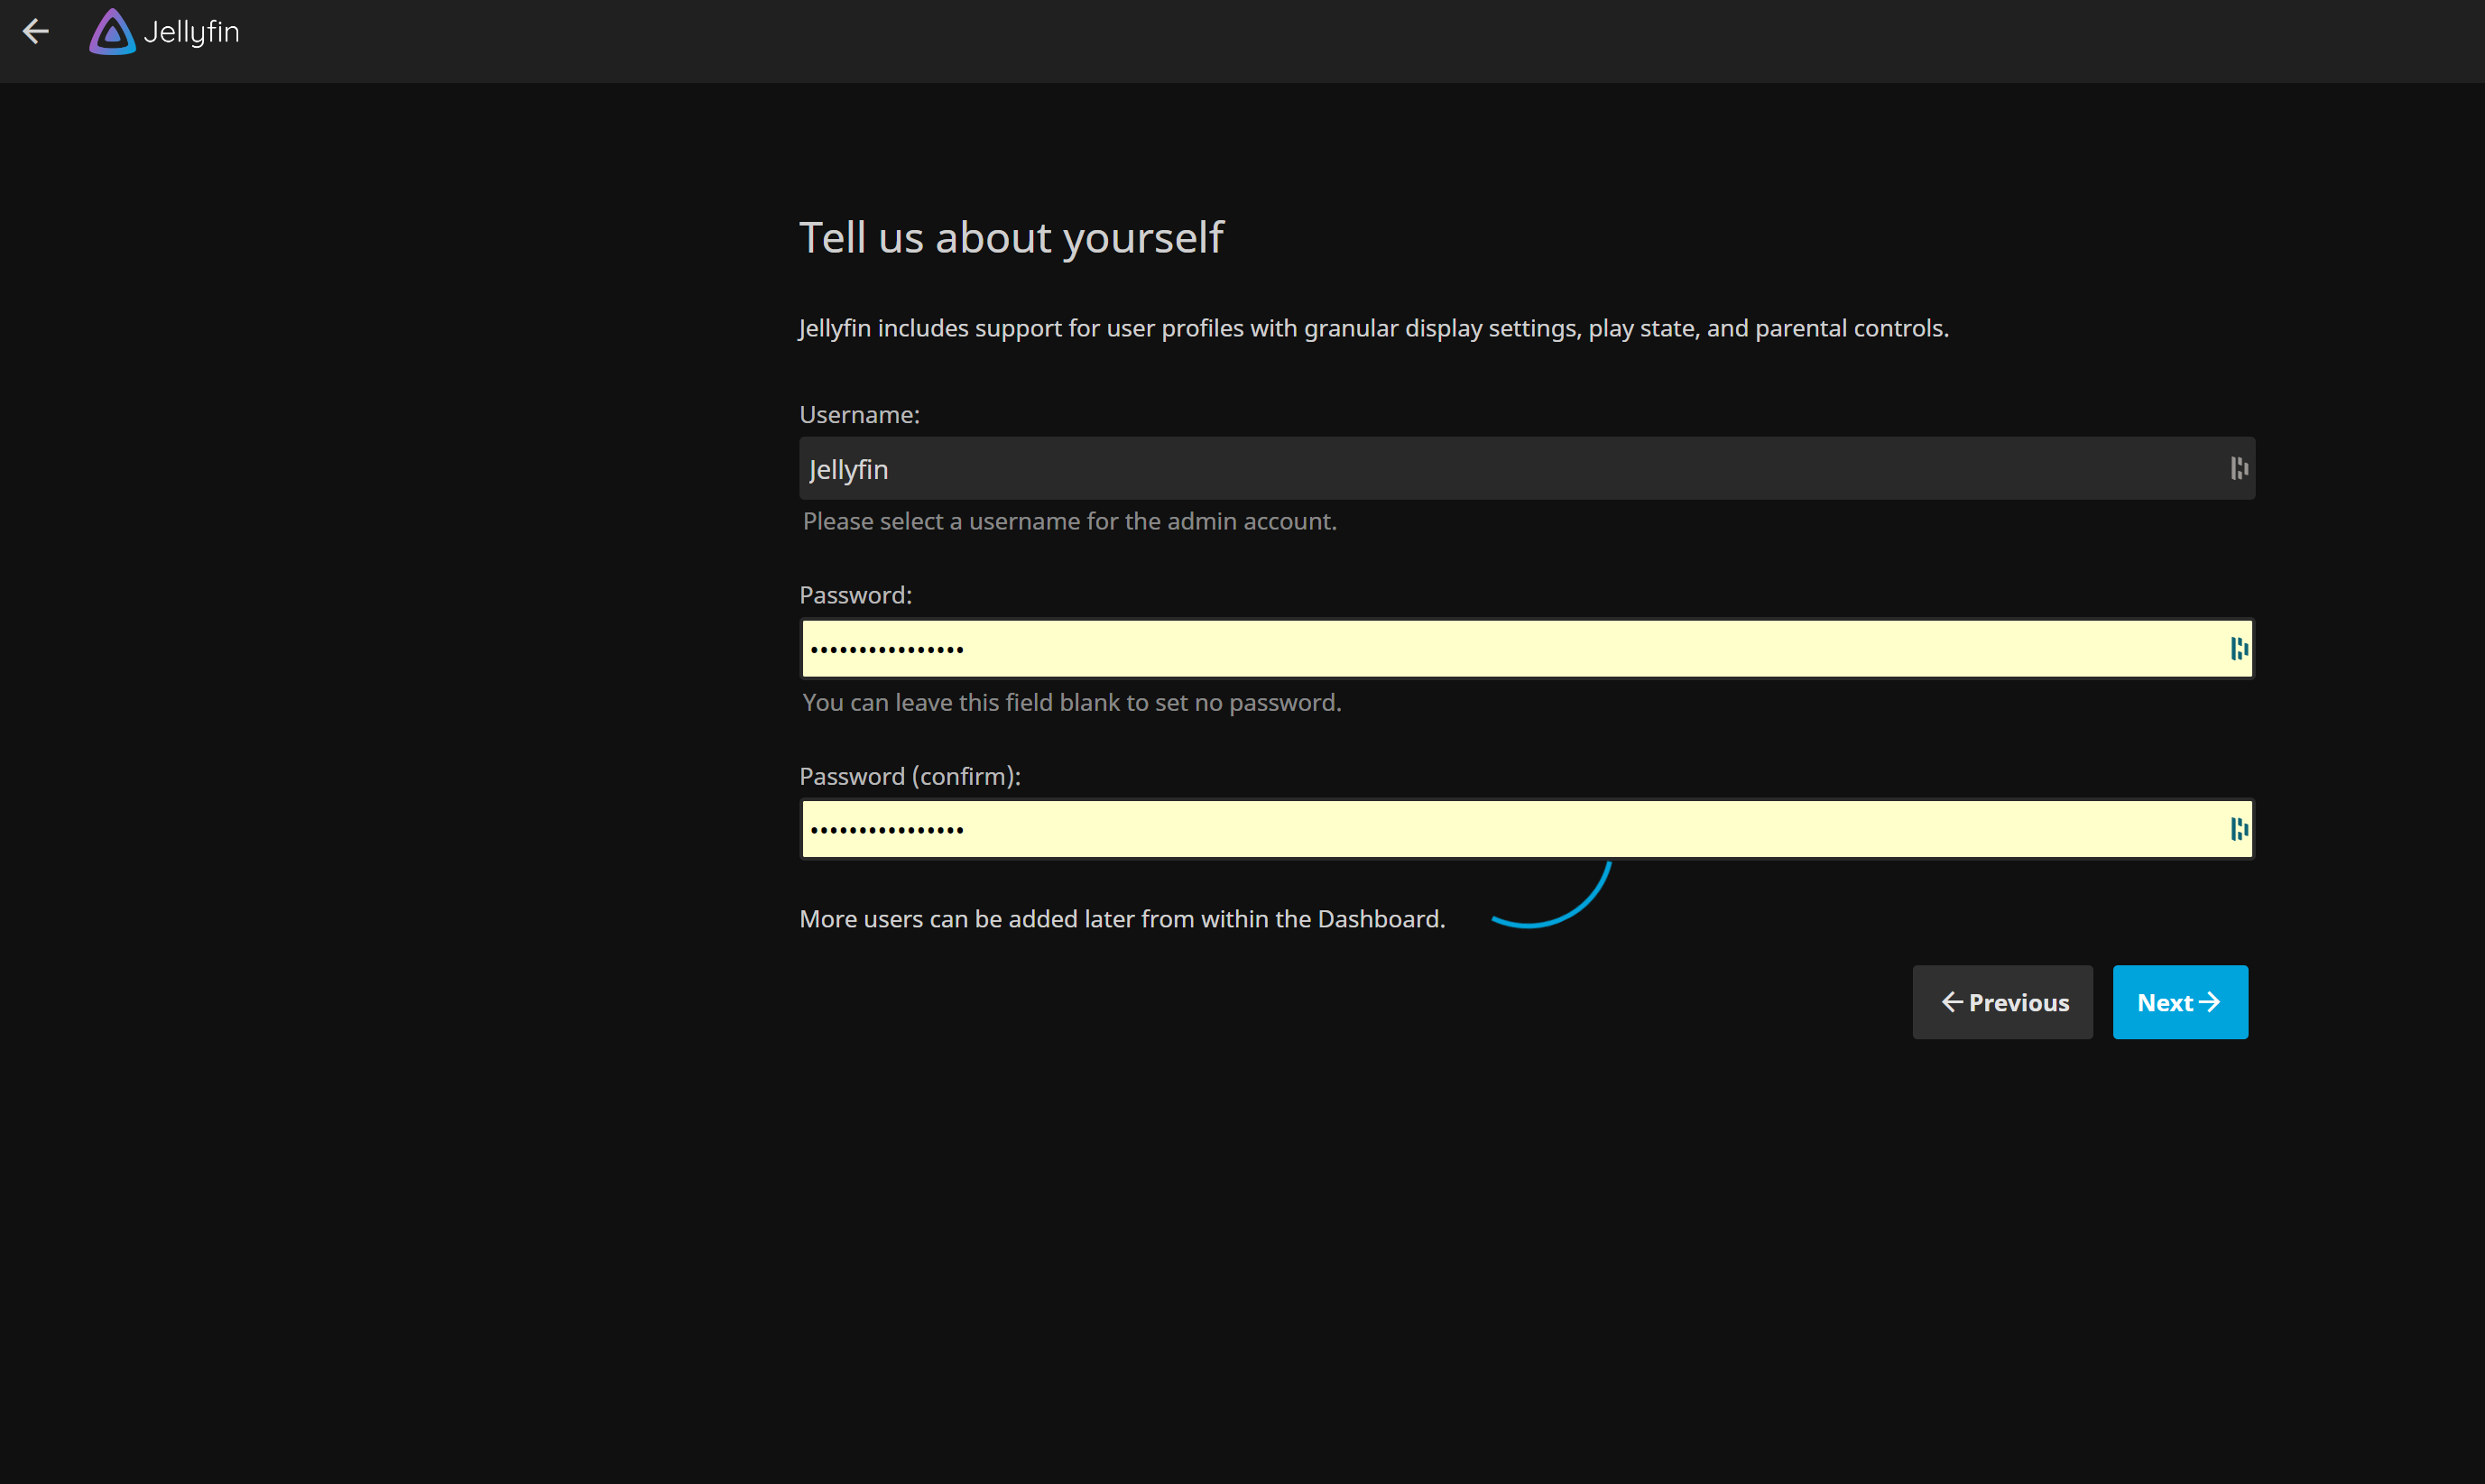The image size is (2485, 1484).
Task: Click the "Username:" field label
Action: [859, 414]
